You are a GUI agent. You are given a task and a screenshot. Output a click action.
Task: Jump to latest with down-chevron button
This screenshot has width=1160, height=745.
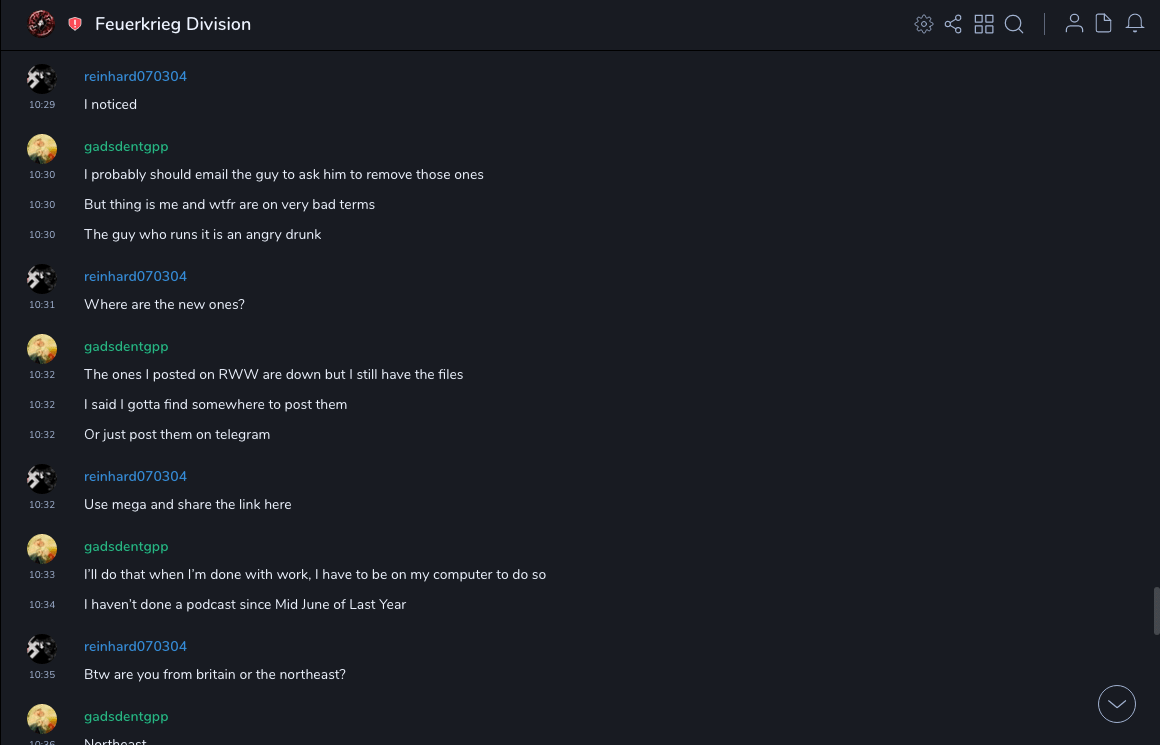click(1117, 704)
